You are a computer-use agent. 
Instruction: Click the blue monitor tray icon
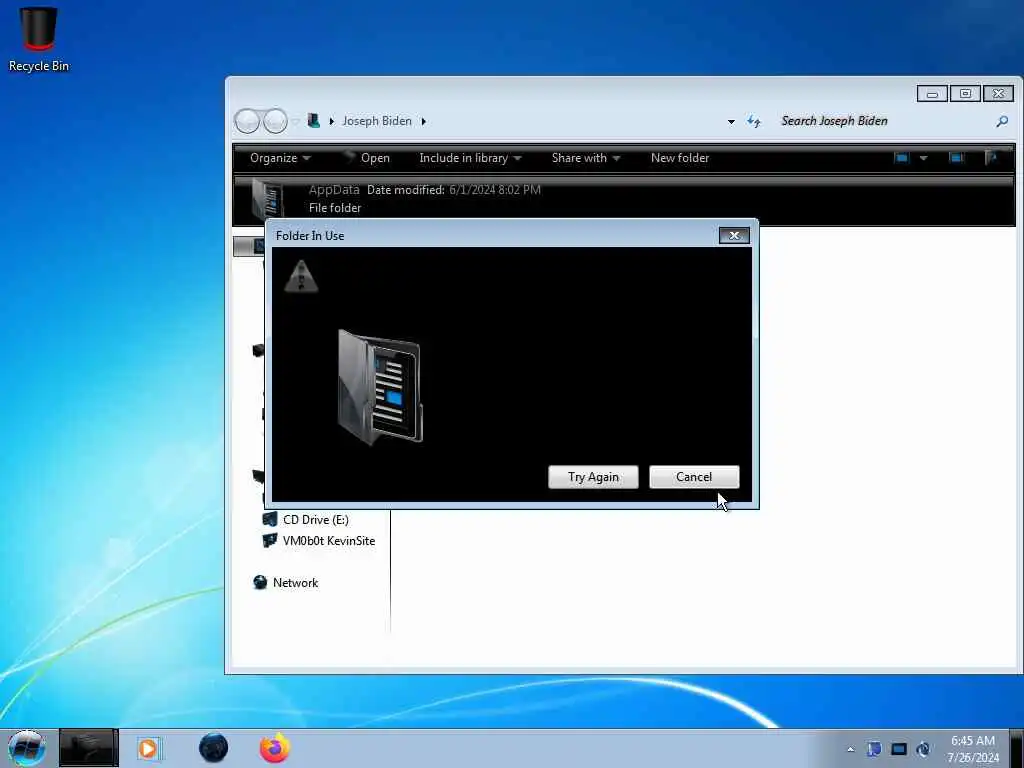(899, 749)
